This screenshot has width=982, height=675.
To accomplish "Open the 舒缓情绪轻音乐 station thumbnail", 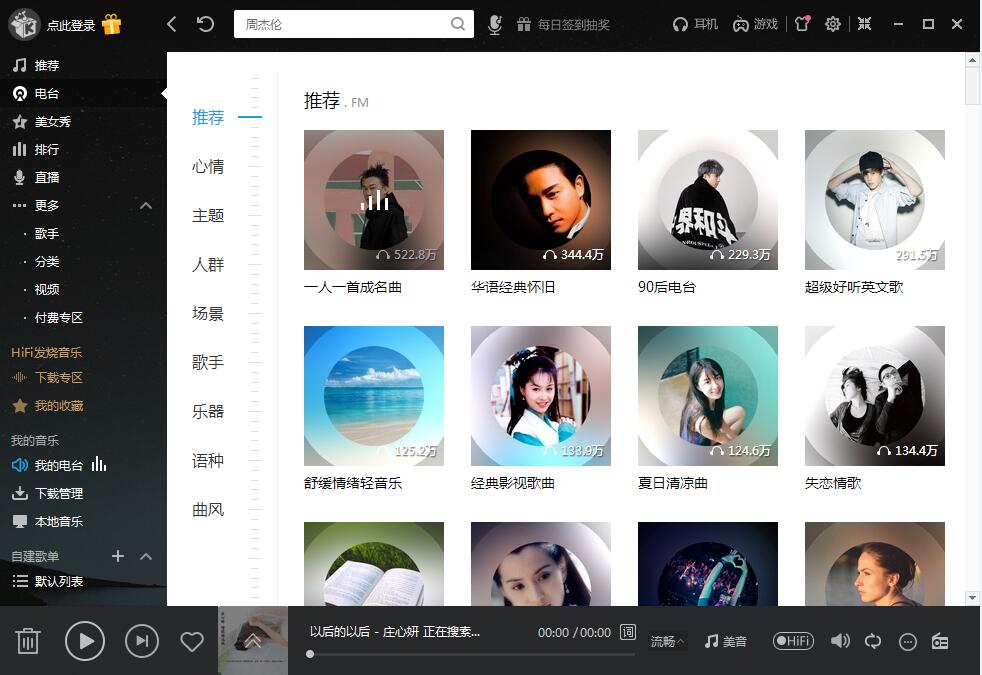I will point(374,396).
